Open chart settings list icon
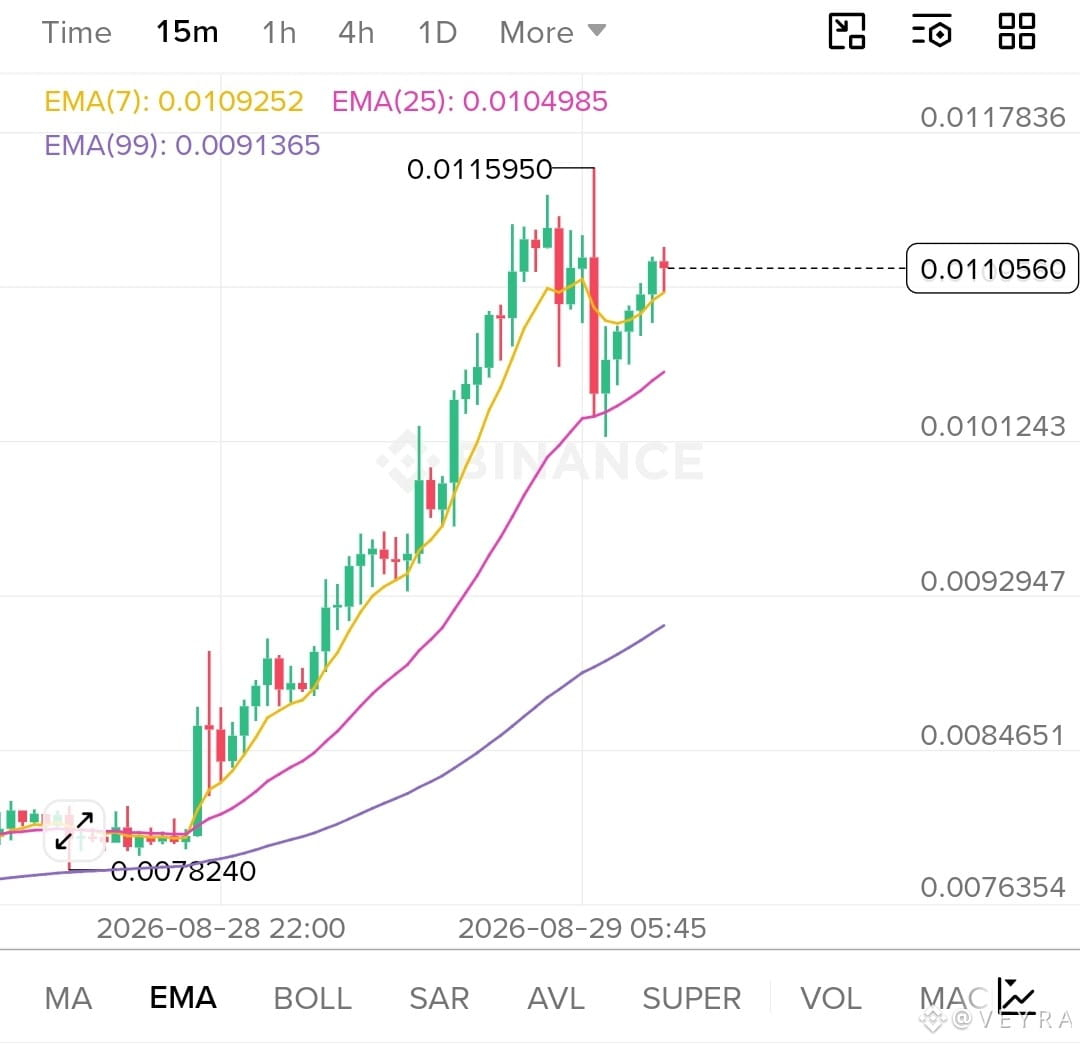Viewport: 1080px width, 1044px height. [932, 32]
